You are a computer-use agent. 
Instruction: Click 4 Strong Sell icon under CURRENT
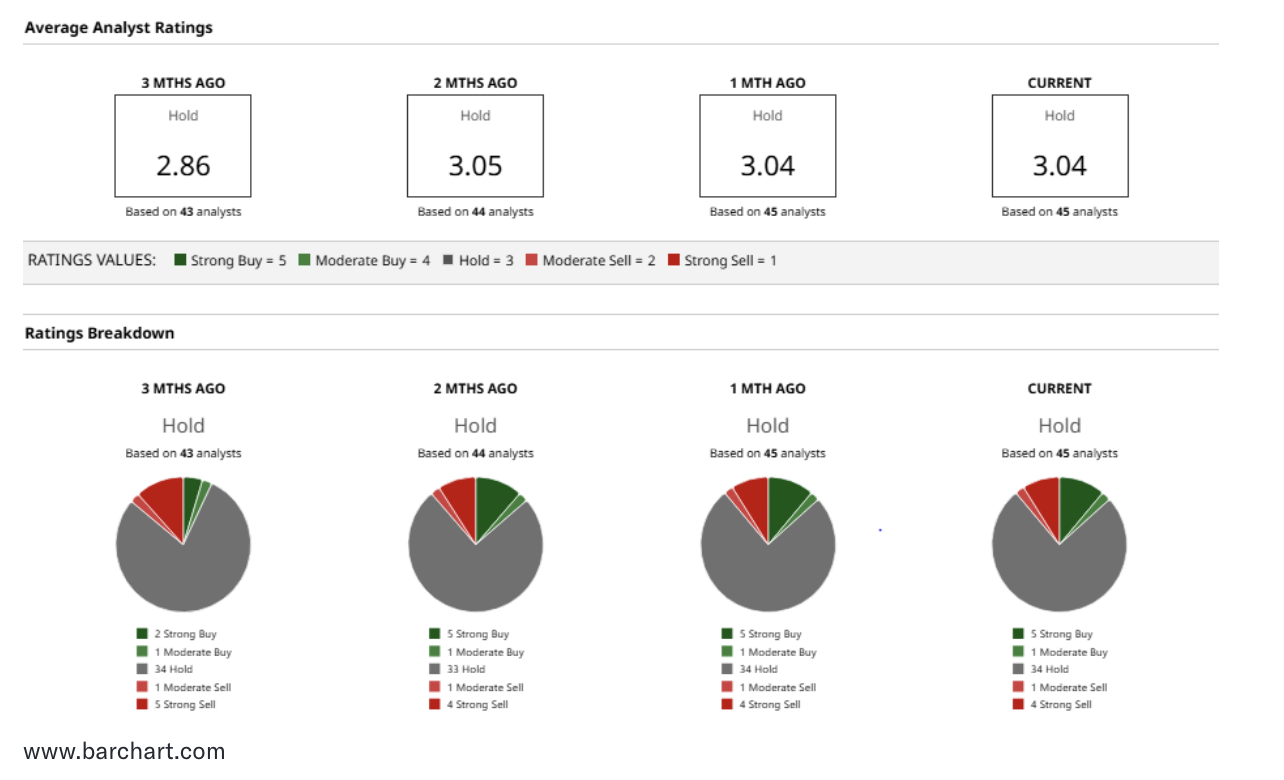coord(1019,705)
